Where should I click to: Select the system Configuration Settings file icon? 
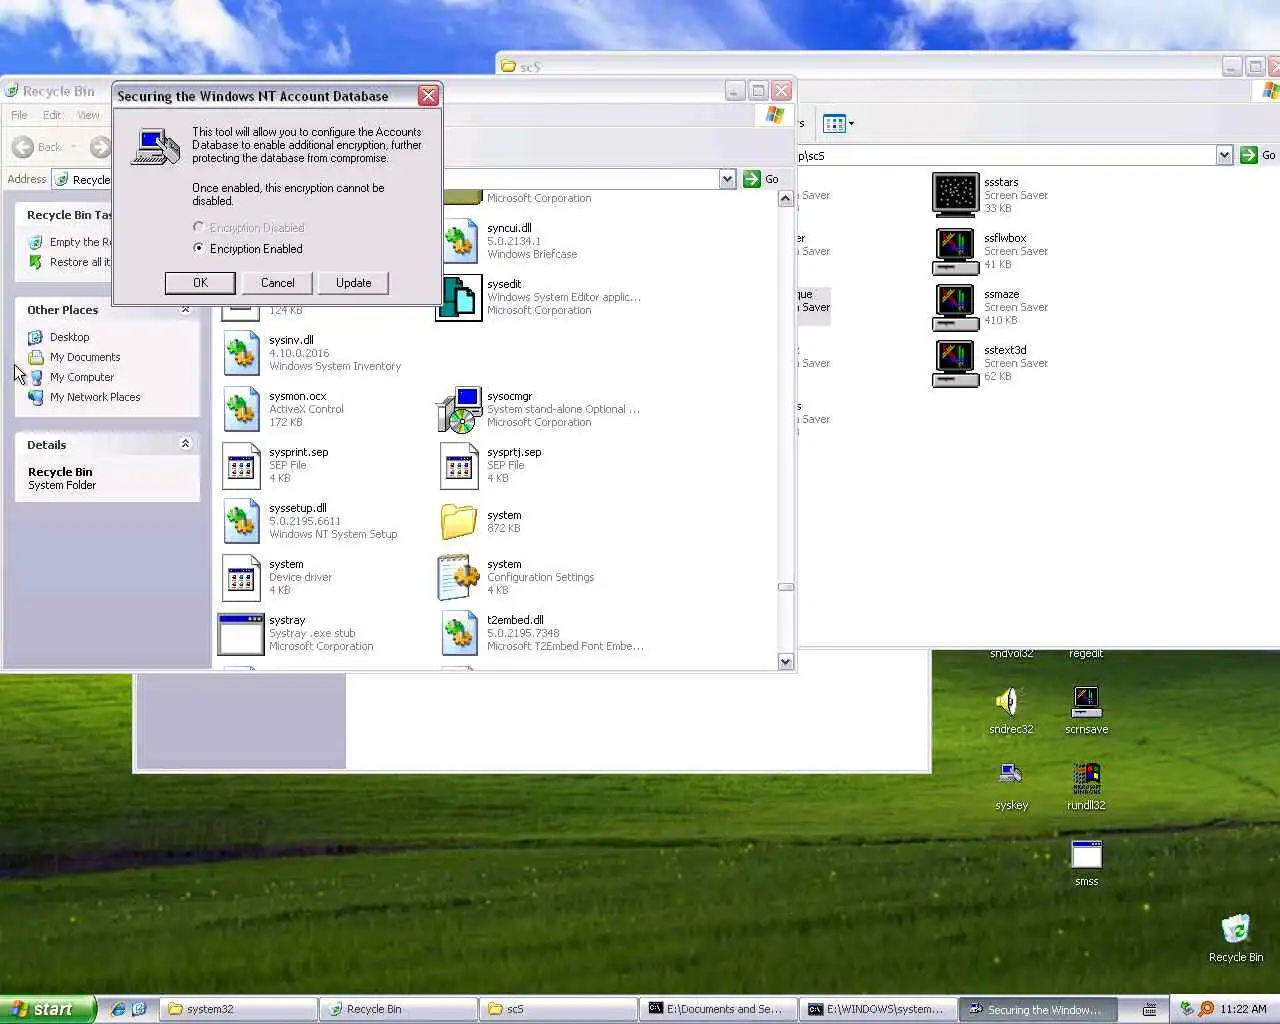[459, 578]
